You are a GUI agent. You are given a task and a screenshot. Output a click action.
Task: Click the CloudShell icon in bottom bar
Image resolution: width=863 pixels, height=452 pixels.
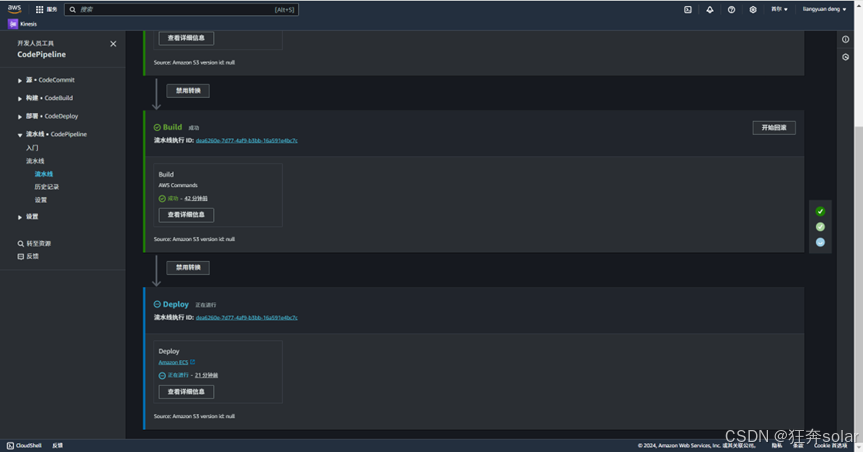(x=10, y=445)
